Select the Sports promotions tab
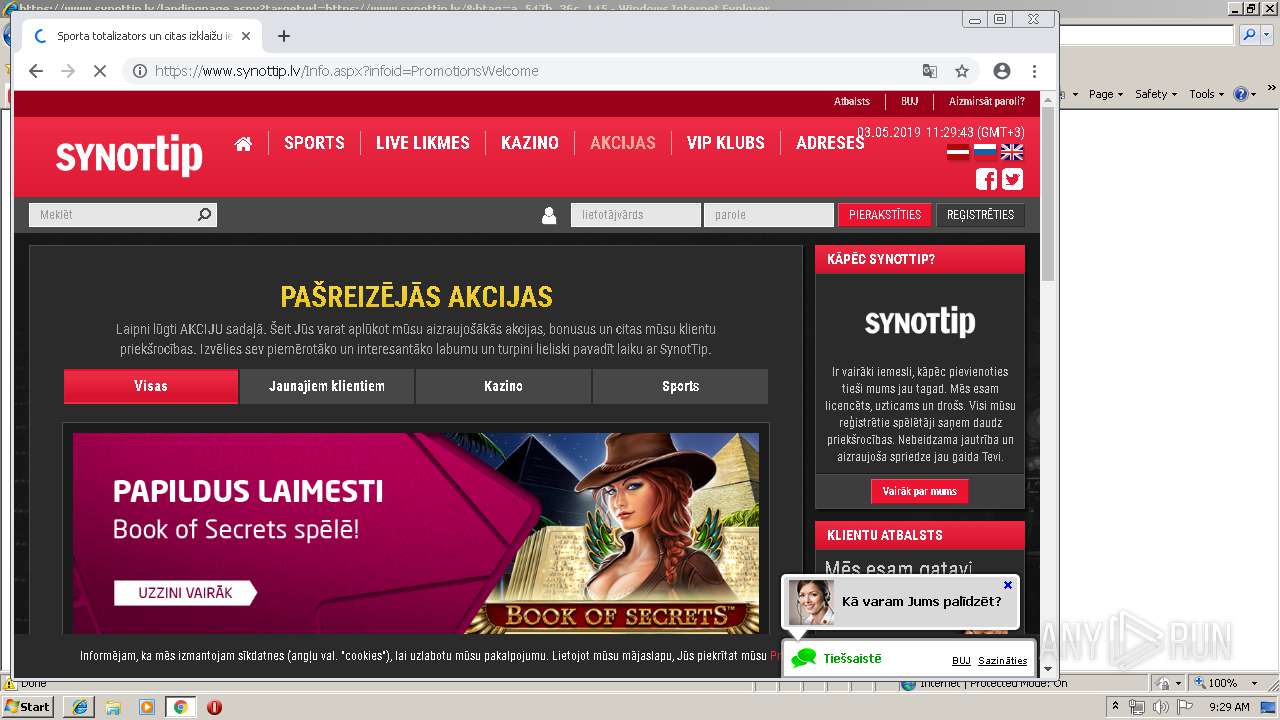 pos(680,386)
